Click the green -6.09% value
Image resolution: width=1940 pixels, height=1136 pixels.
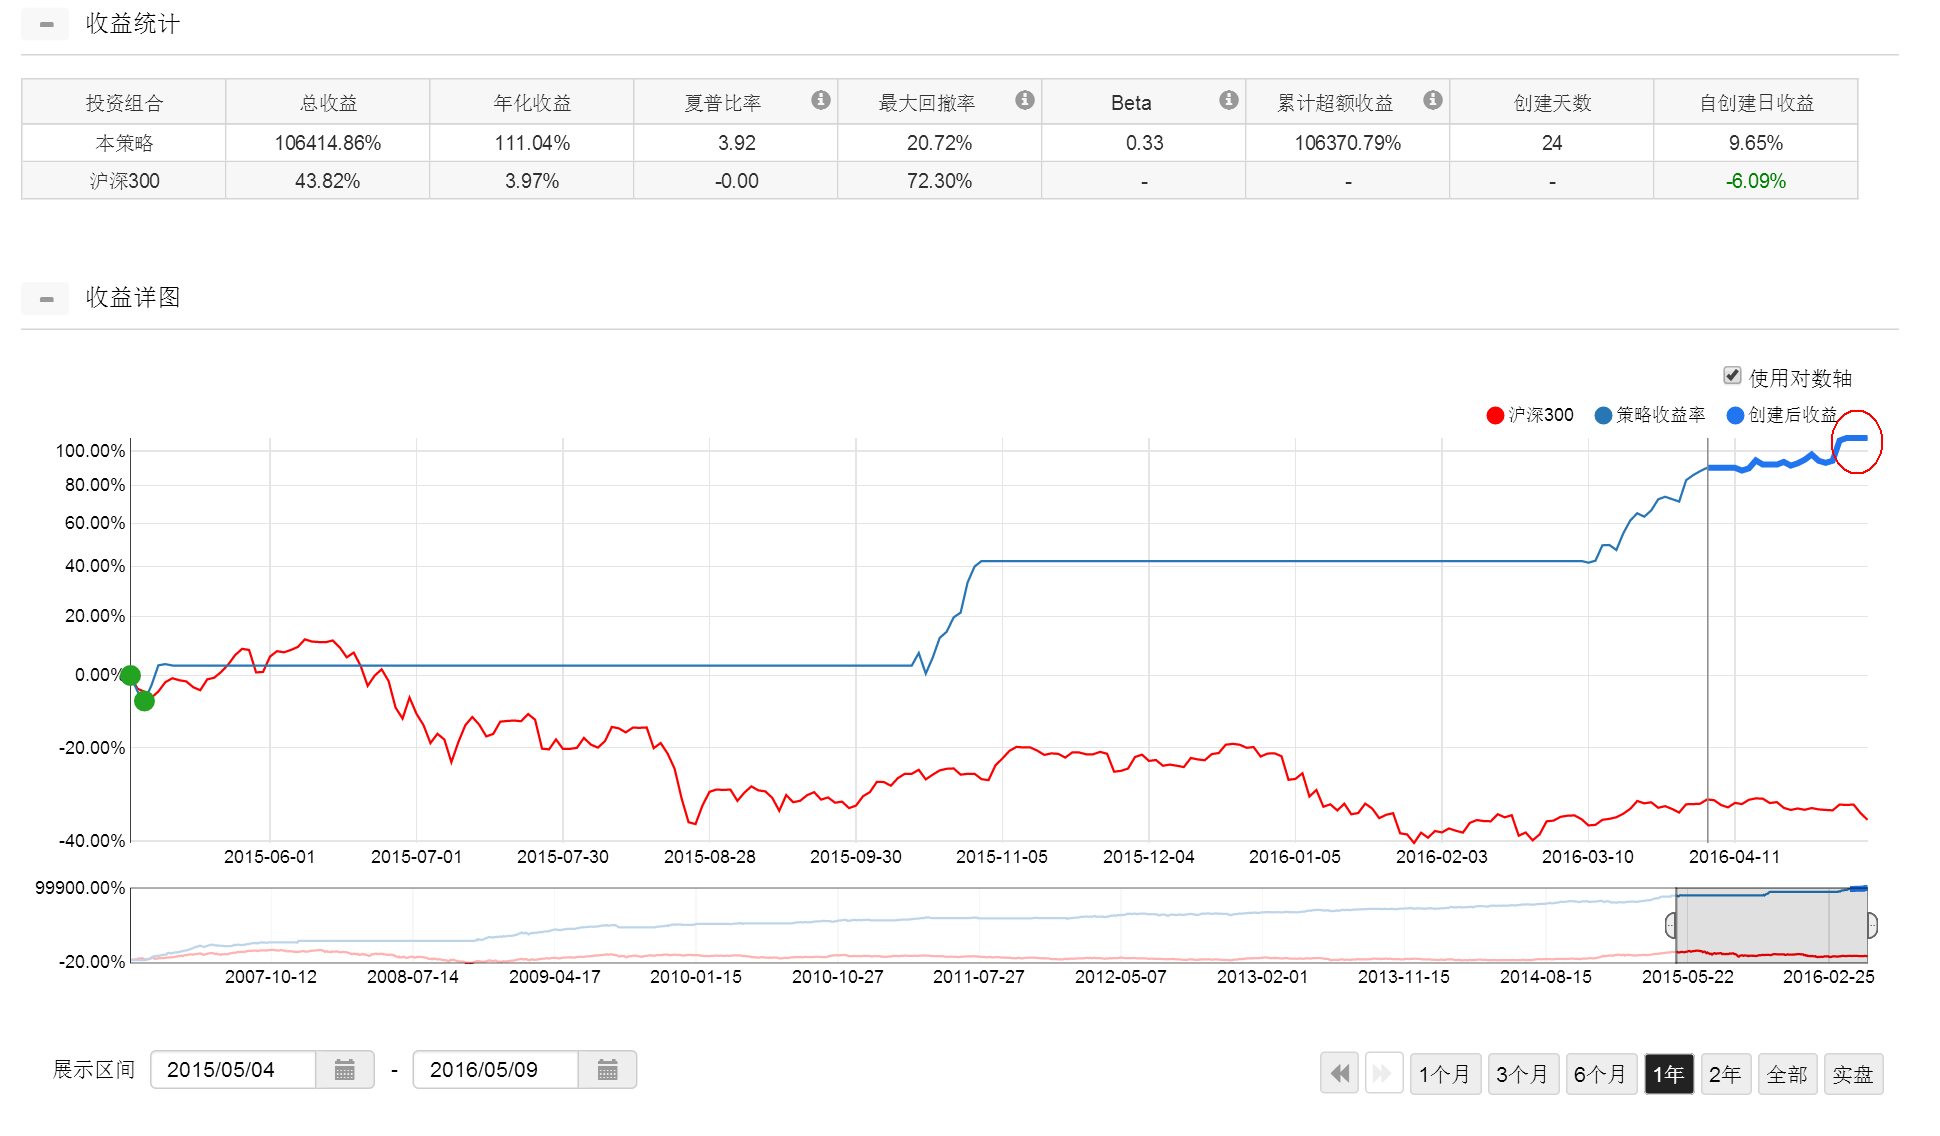pos(1756,181)
